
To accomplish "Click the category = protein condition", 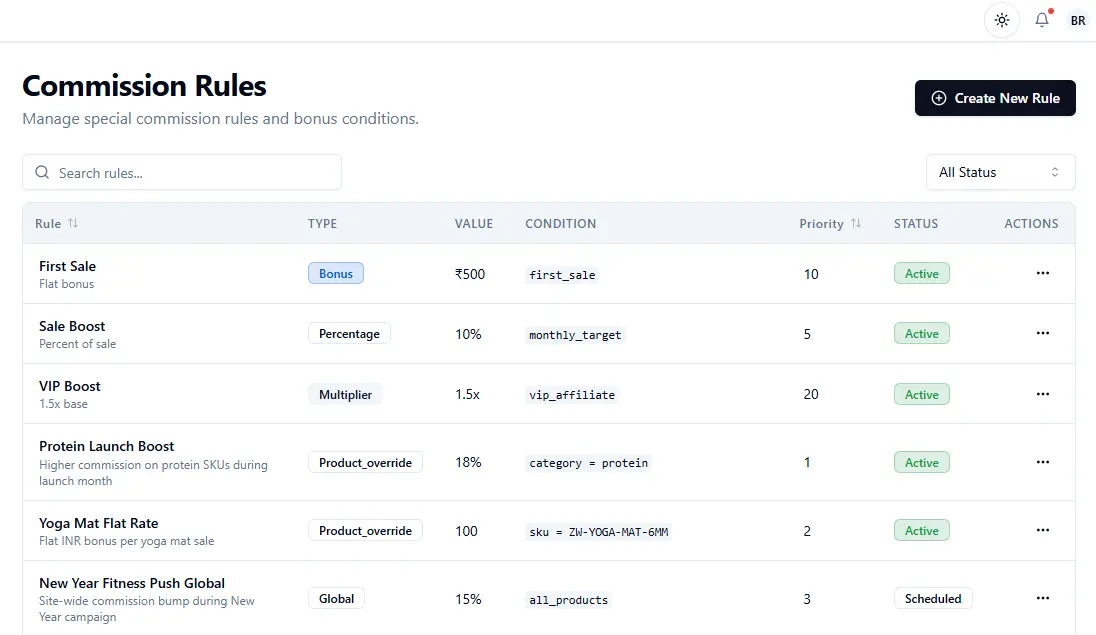I will pos(588,463).
